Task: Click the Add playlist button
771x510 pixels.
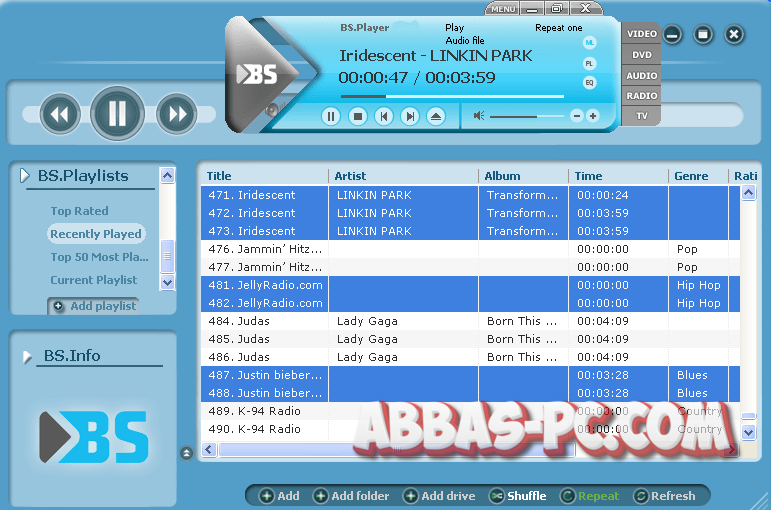Action: click(94, 306)
